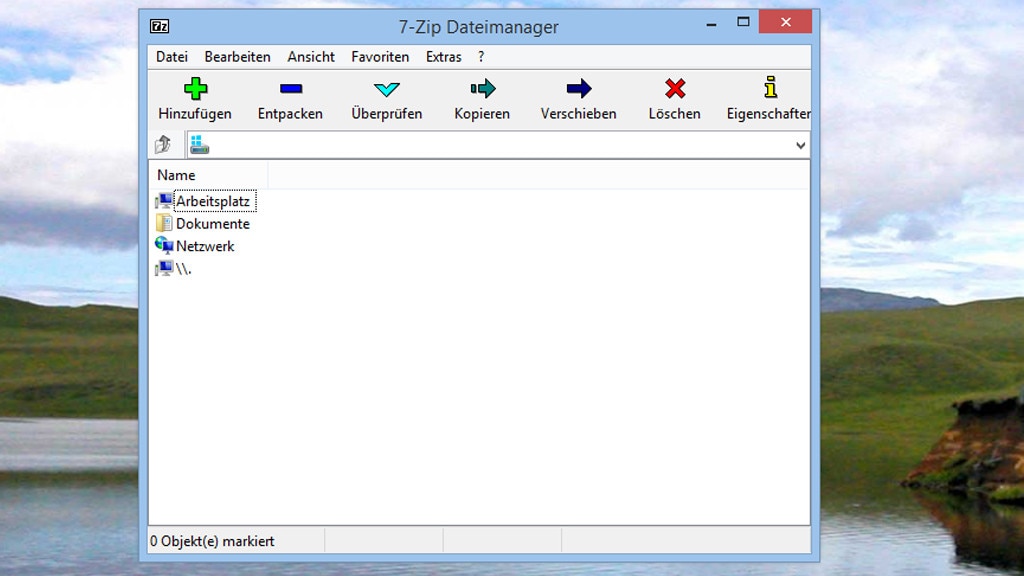This screenshot has width=1024, height=576.
Task: Click the computer icon in address bar
Action: coord(199,145)
